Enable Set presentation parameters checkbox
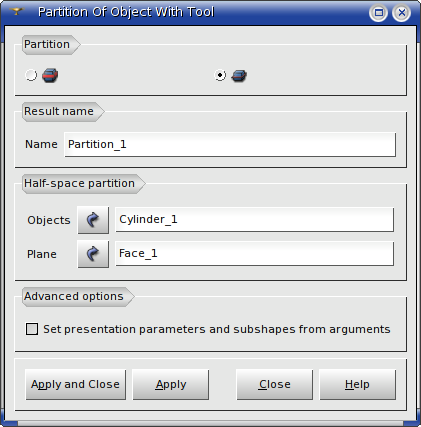 [32, 329]
